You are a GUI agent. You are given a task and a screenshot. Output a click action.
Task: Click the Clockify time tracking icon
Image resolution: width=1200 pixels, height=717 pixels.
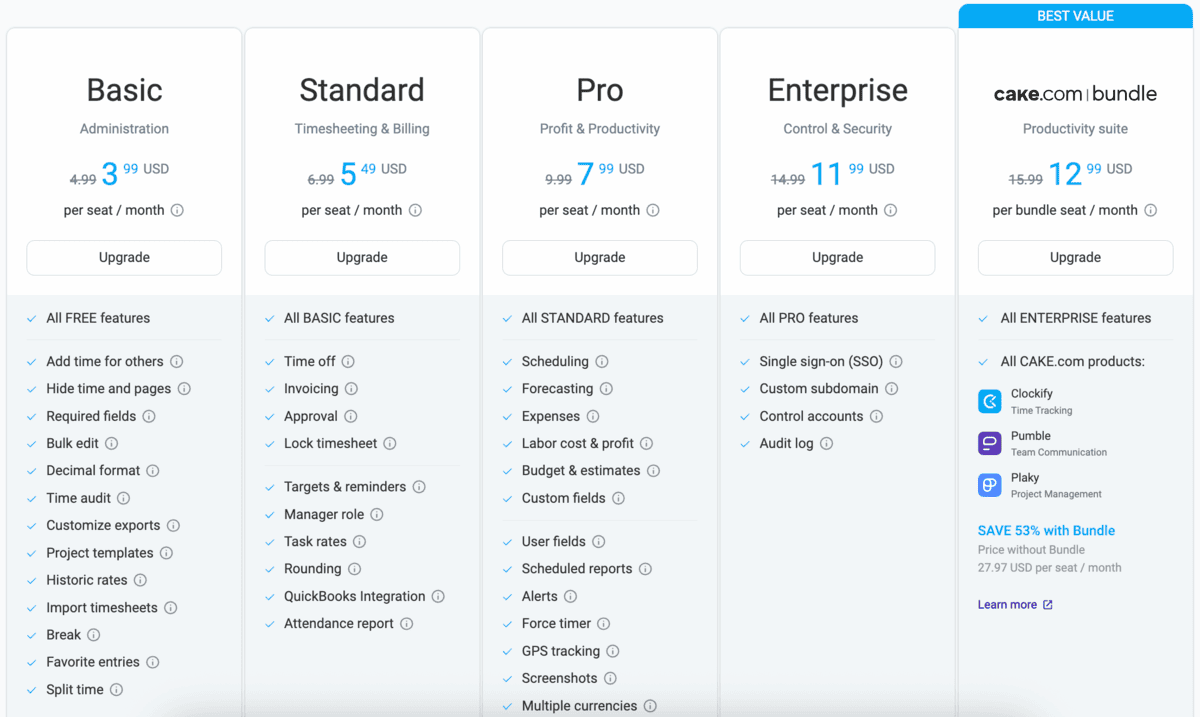point(989,401)
